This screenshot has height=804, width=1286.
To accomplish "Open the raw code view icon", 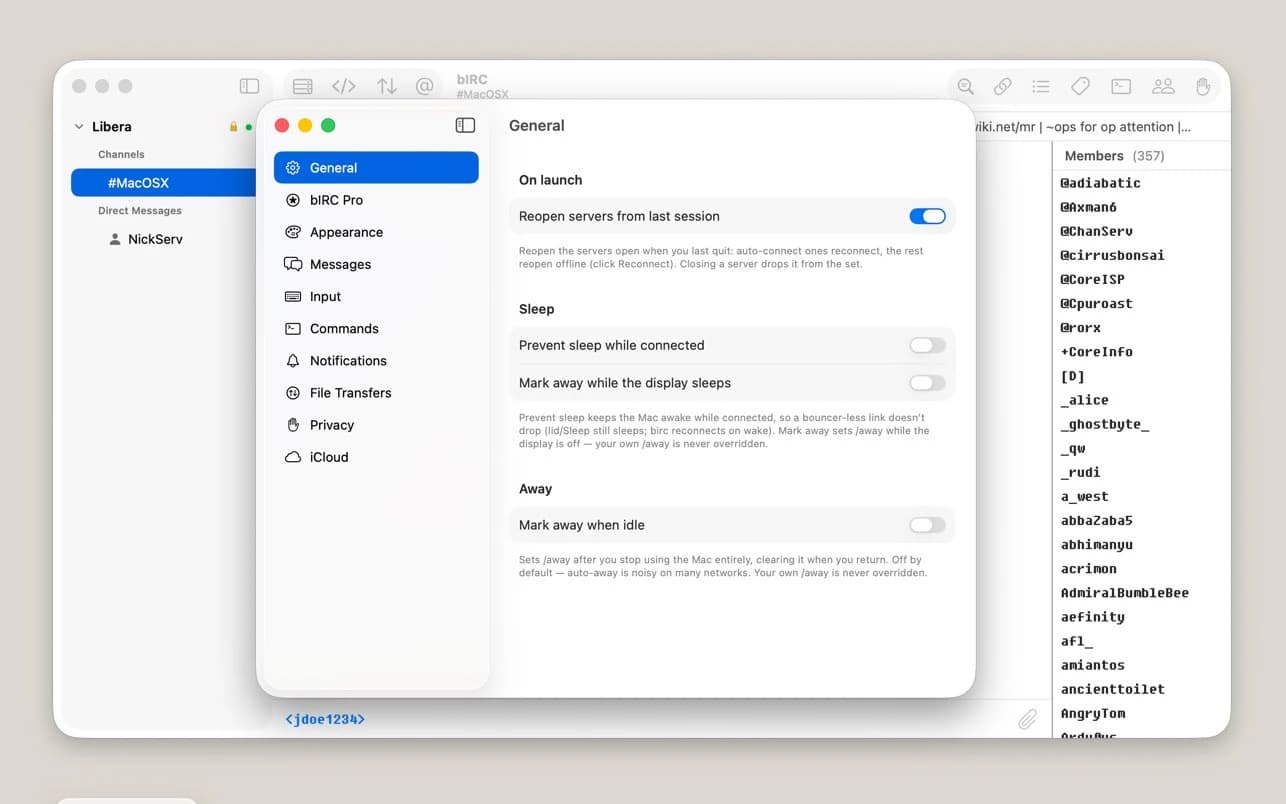I will (344, 86).
